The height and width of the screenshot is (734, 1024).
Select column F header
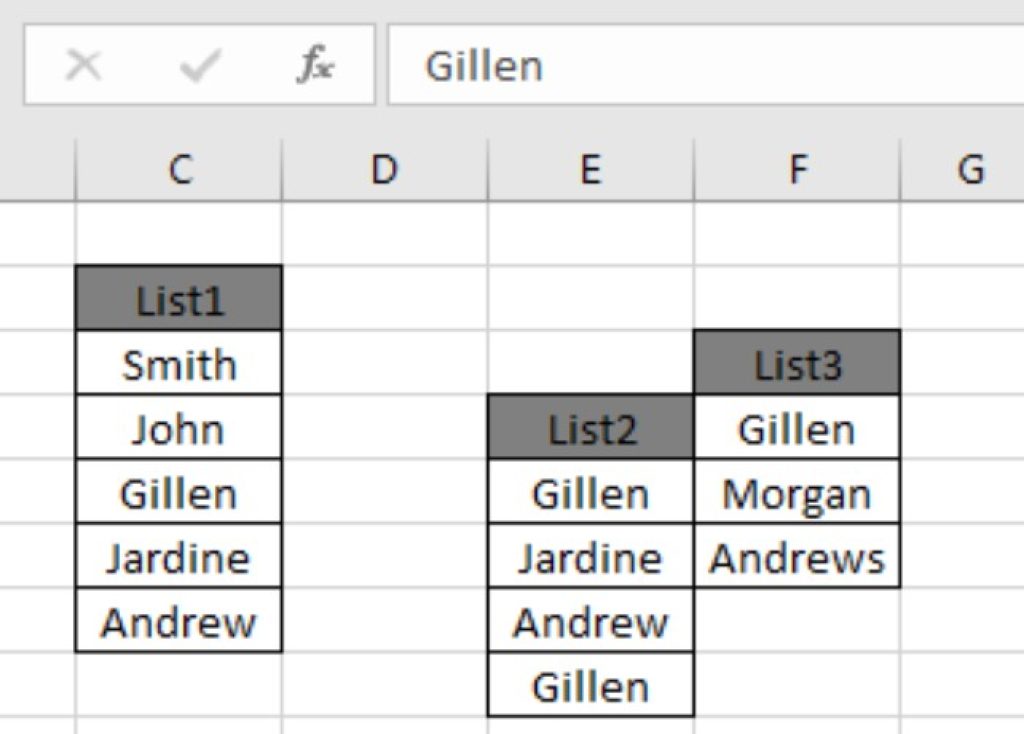(797, 169)
